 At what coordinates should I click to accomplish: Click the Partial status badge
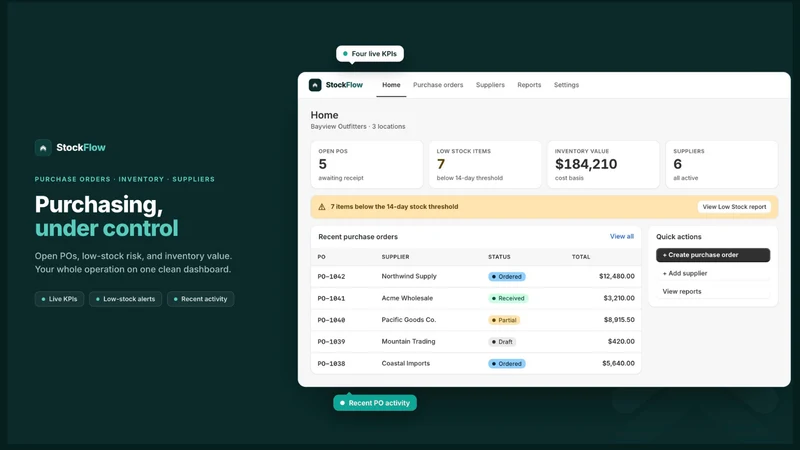pos(504,320)
